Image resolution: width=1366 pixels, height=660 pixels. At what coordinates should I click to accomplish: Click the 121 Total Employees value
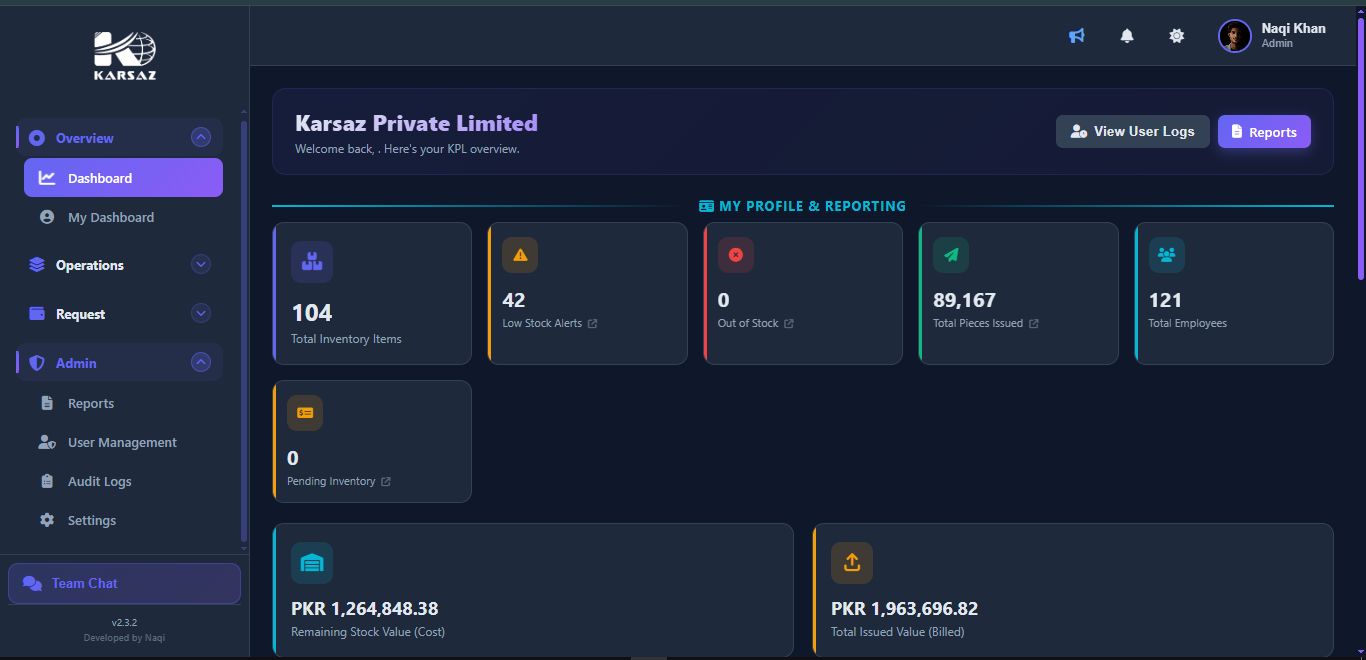coord(1165,300)
